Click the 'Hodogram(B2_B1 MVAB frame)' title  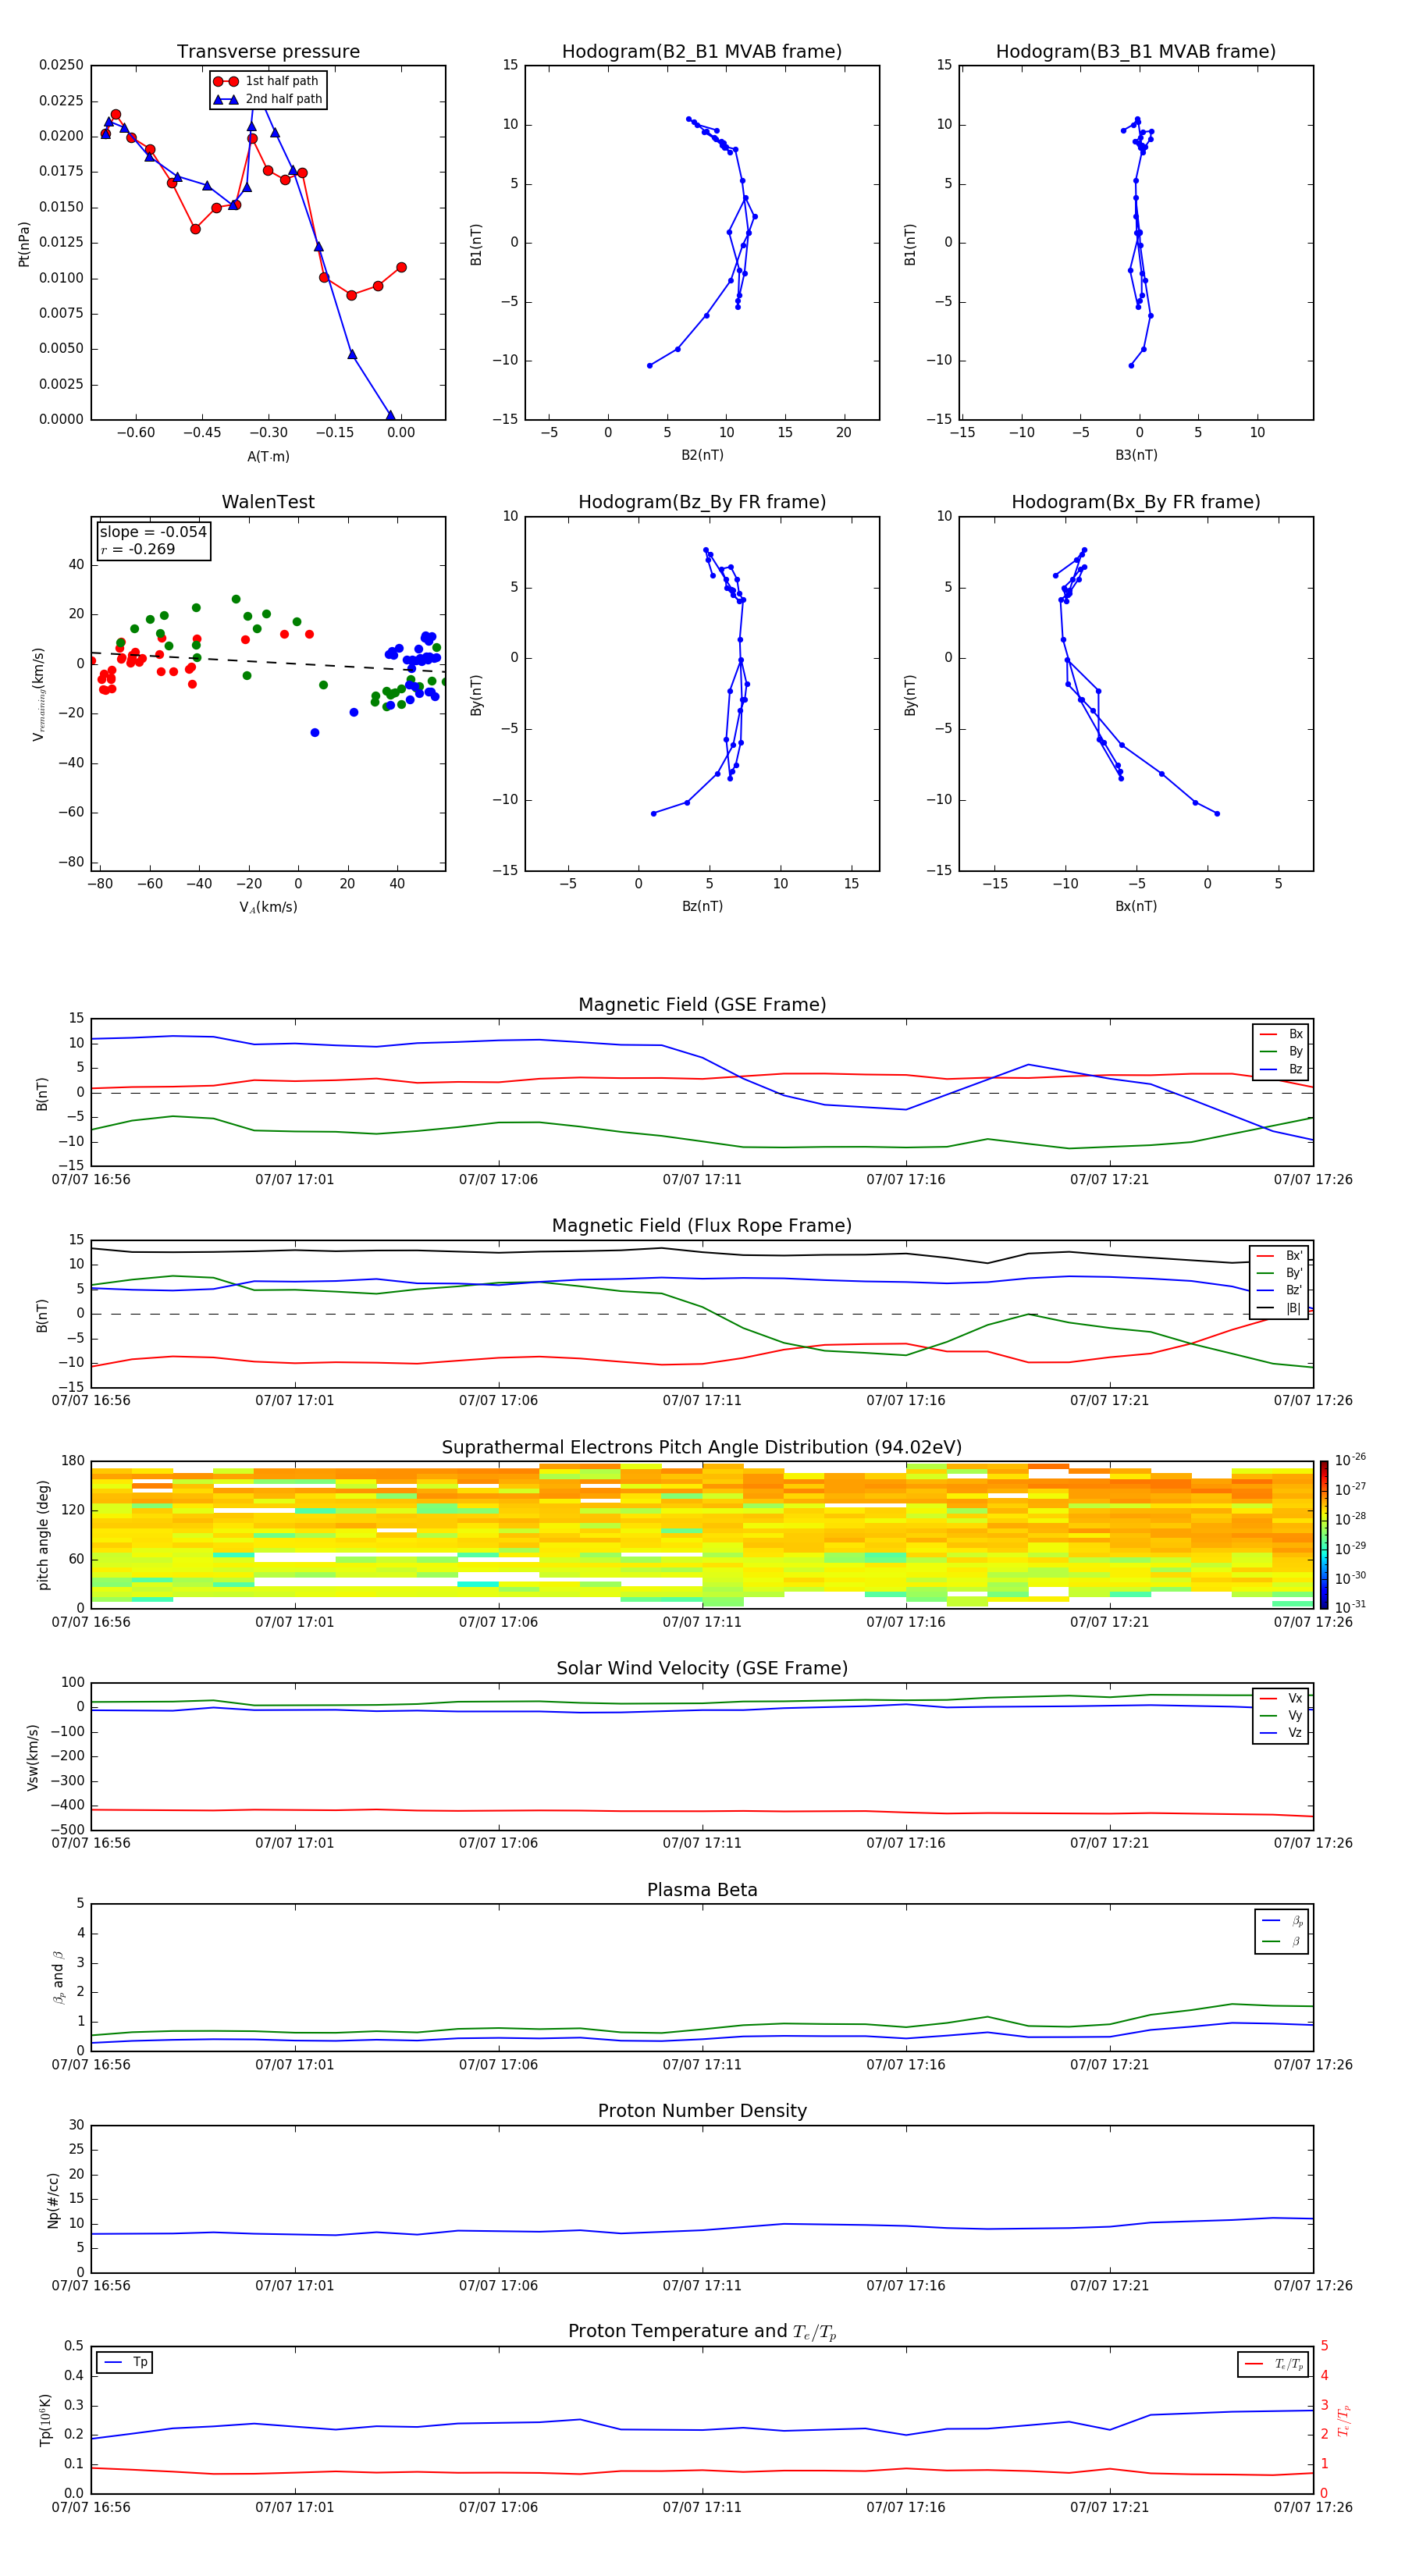pos(702,52)
